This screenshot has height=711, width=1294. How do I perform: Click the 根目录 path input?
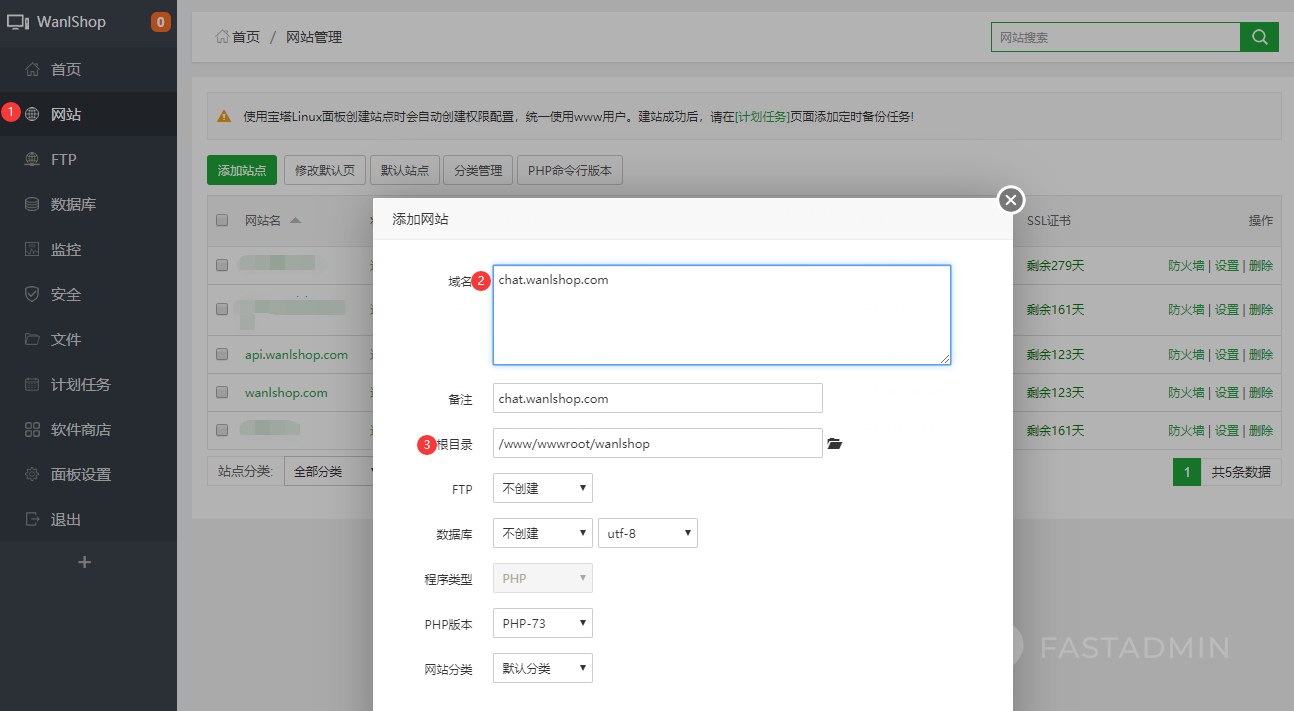(657, 443)
